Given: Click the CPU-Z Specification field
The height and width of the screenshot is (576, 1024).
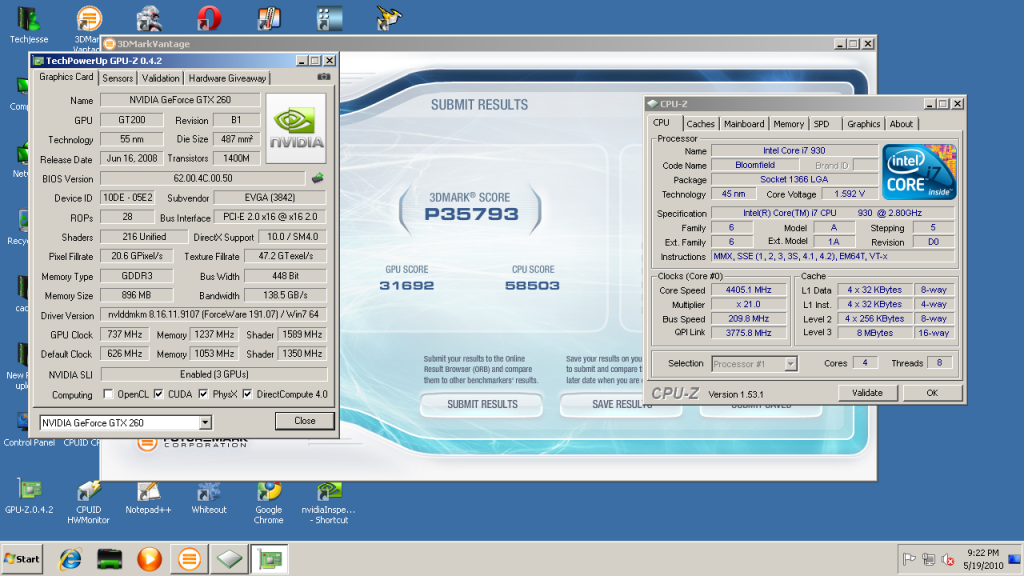Looking at the screenshot, I should pyautogui.click(x=833, y=213).
